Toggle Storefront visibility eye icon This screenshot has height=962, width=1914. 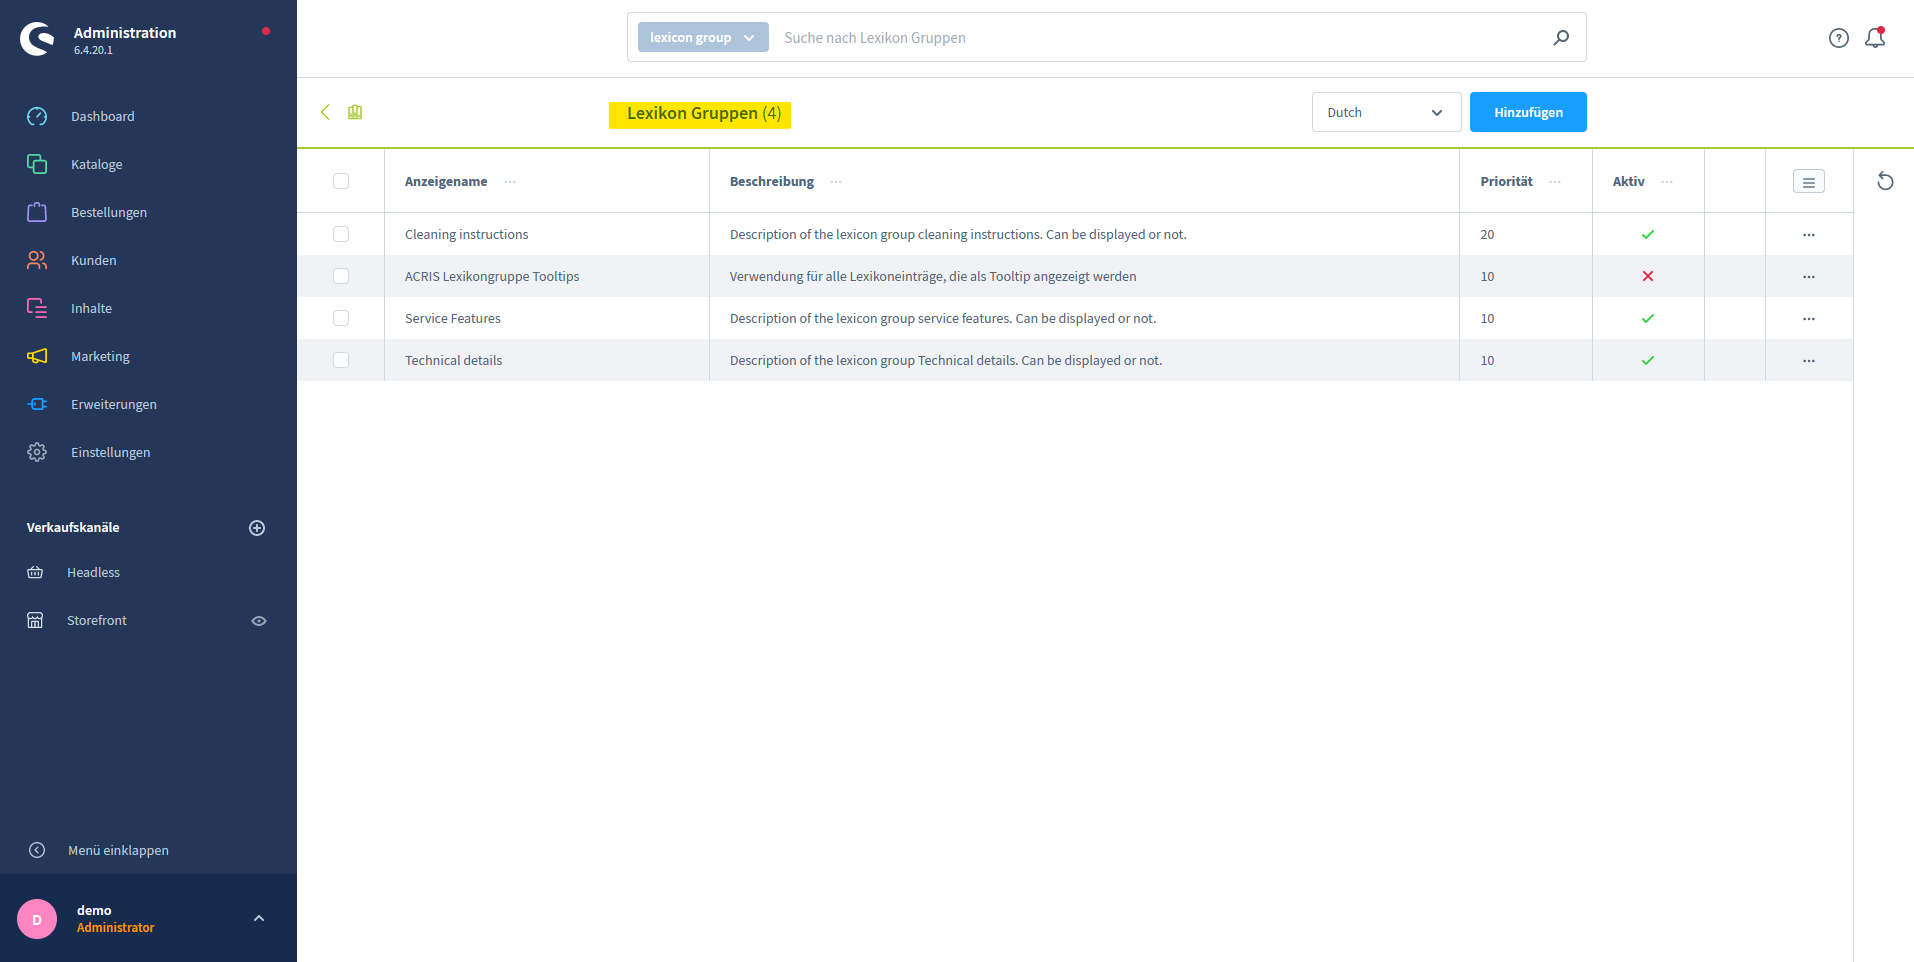click(x=259, y=621)
